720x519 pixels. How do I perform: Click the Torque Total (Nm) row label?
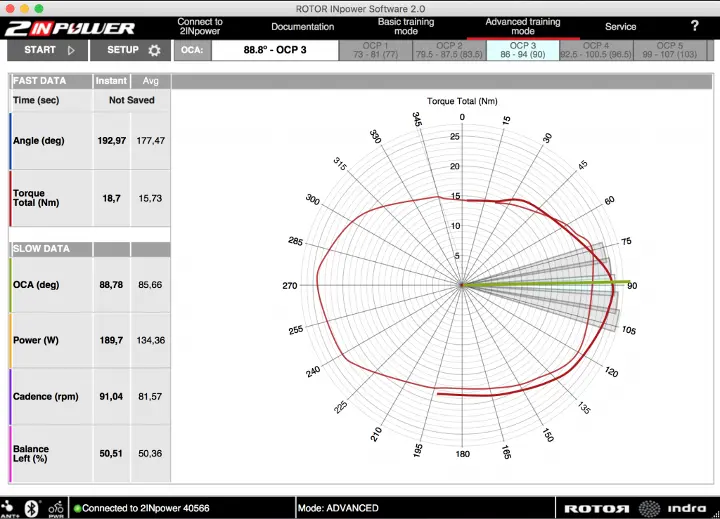(36, 198)
